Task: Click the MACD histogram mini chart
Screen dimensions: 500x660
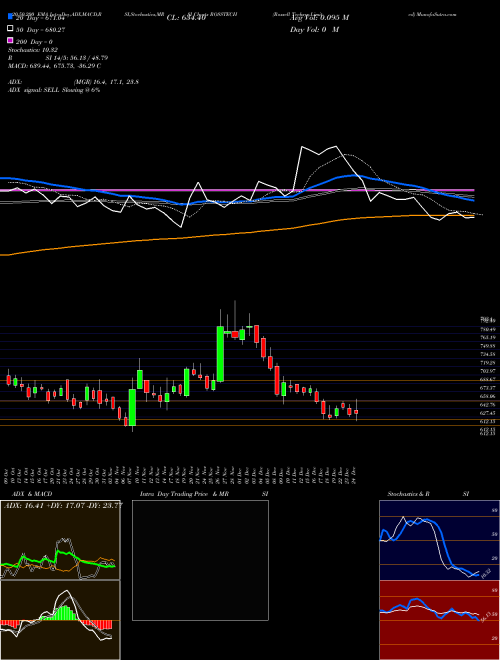Action: click(x=60, y=620)
